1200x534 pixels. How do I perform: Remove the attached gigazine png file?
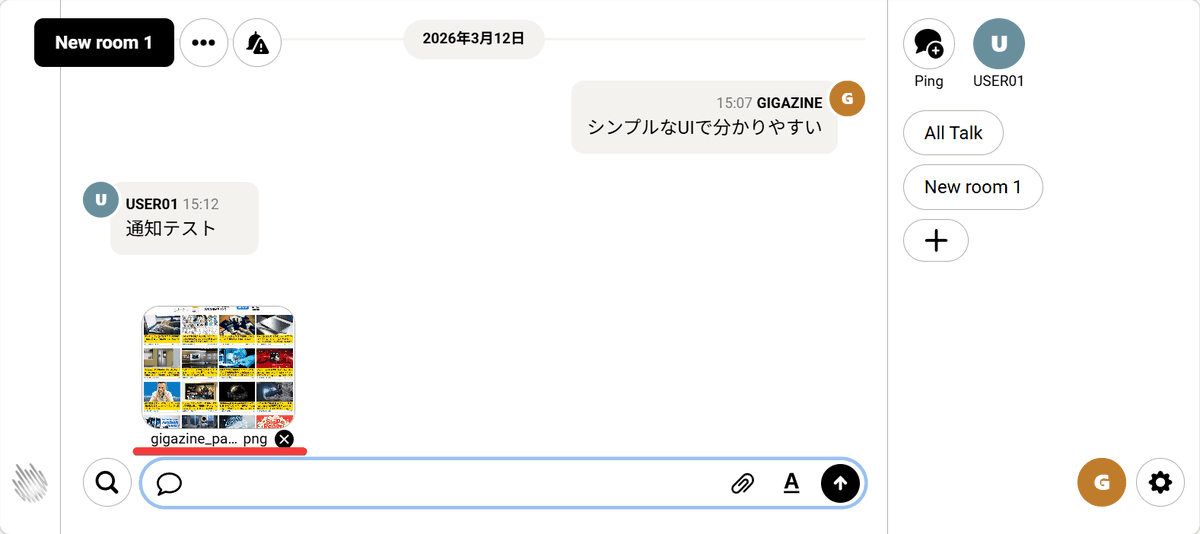click(x=284, y=439)
